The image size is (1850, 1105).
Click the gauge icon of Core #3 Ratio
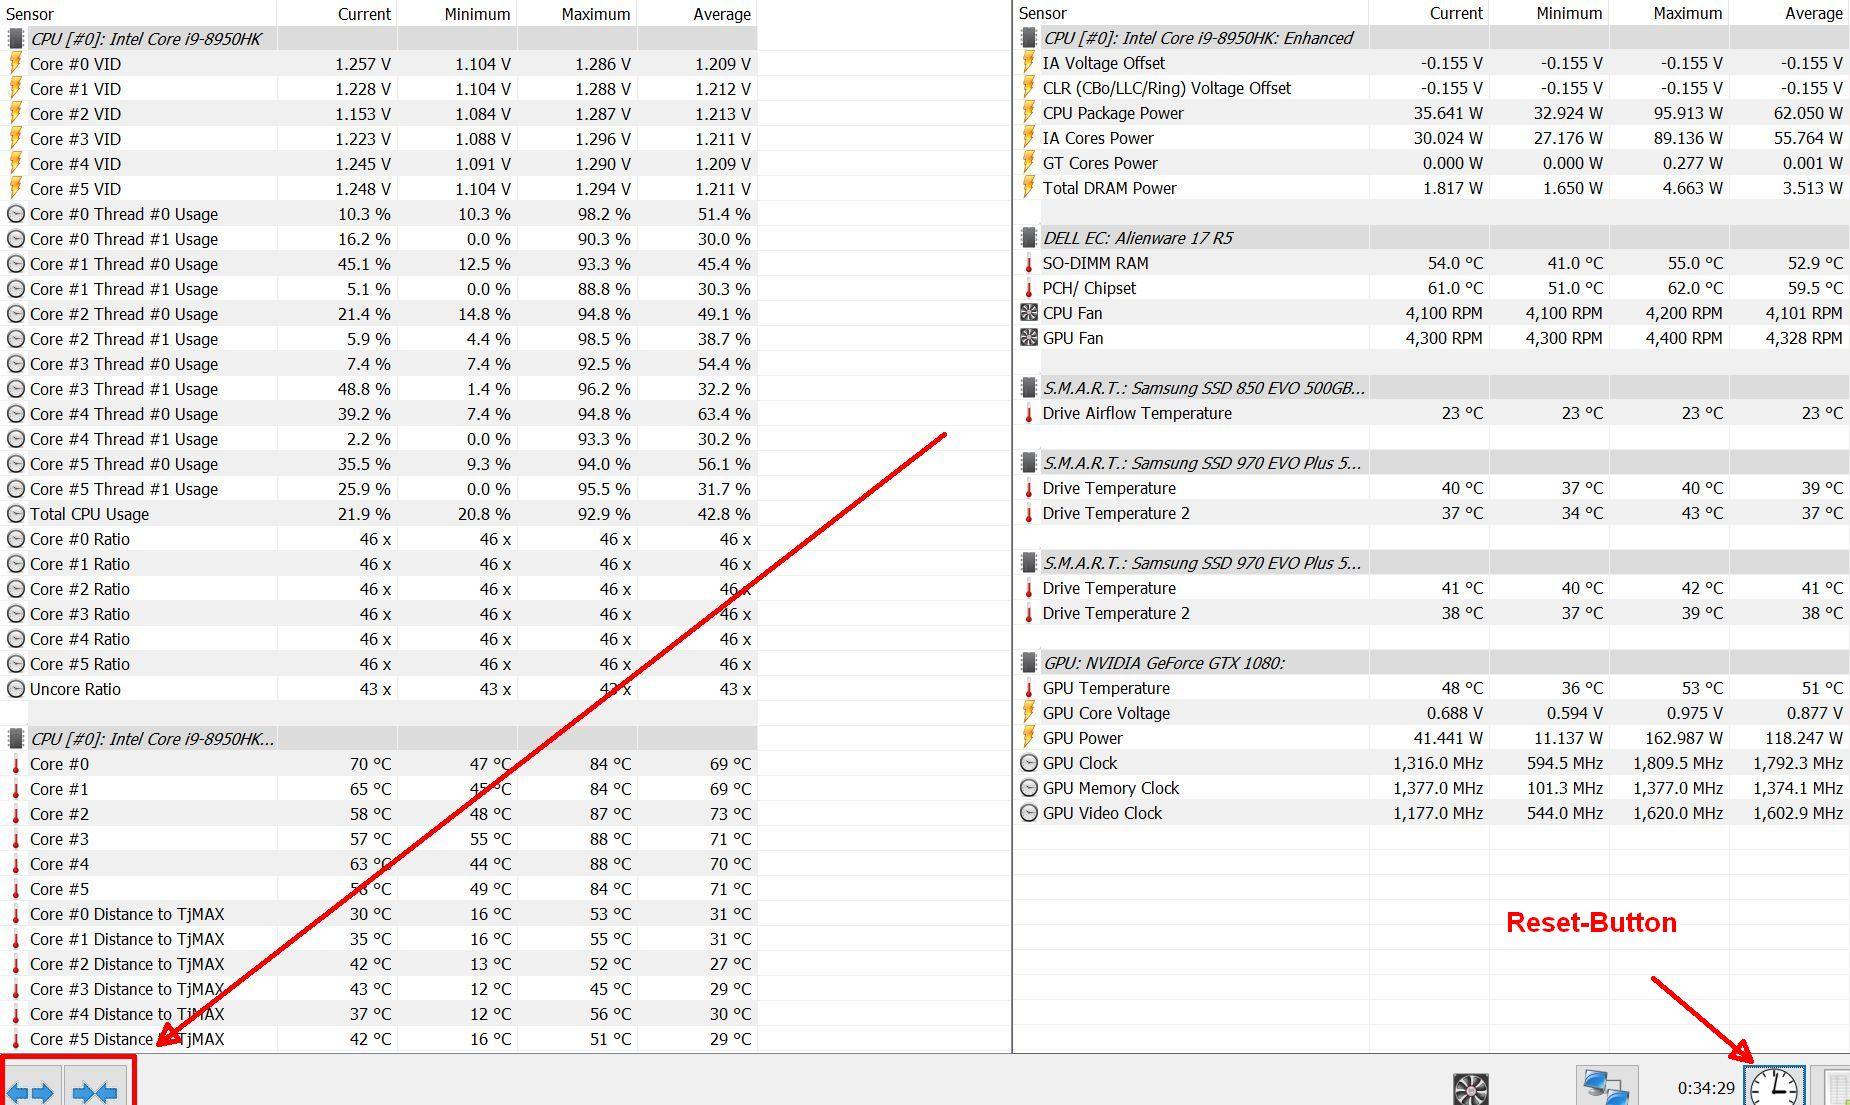15,614
